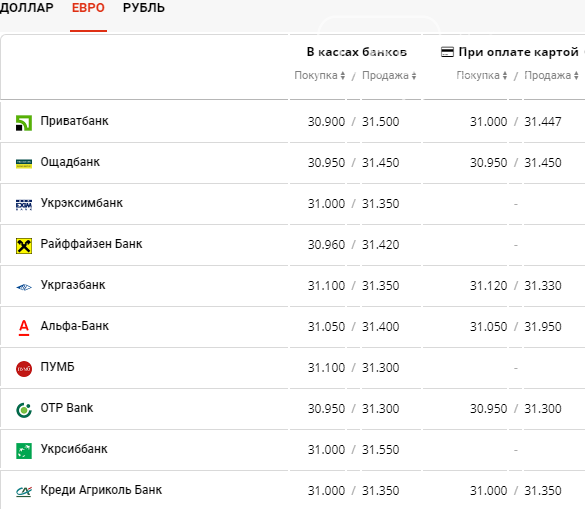
Task: Open the Райффайзен Банк link
Action: tap(91, 244)
